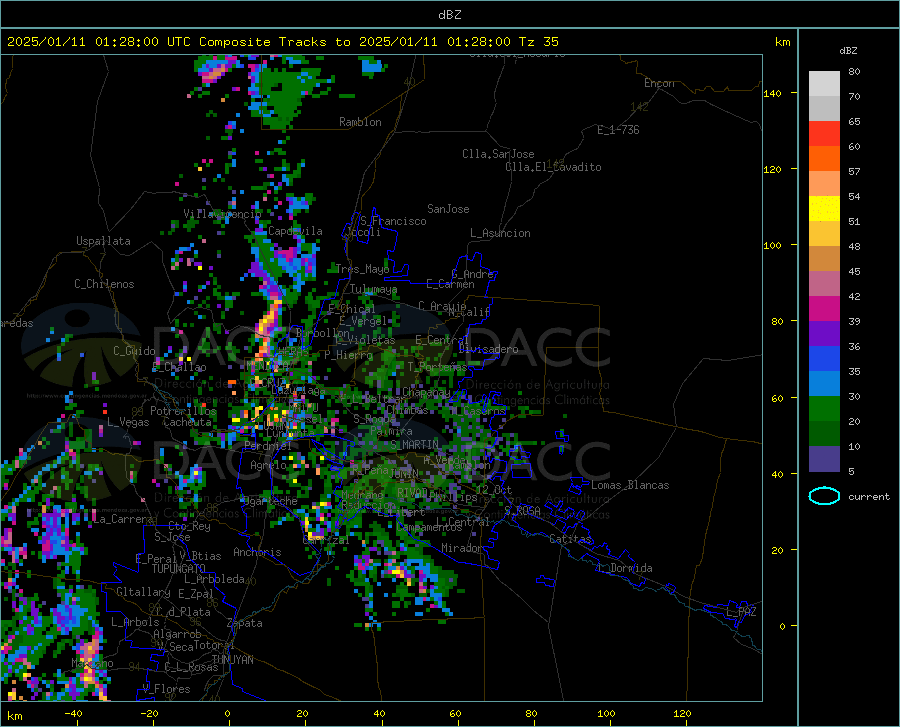Click the L_PAZ map label
This screenshot has width=900, height=727.
click(x=741, y=612)
